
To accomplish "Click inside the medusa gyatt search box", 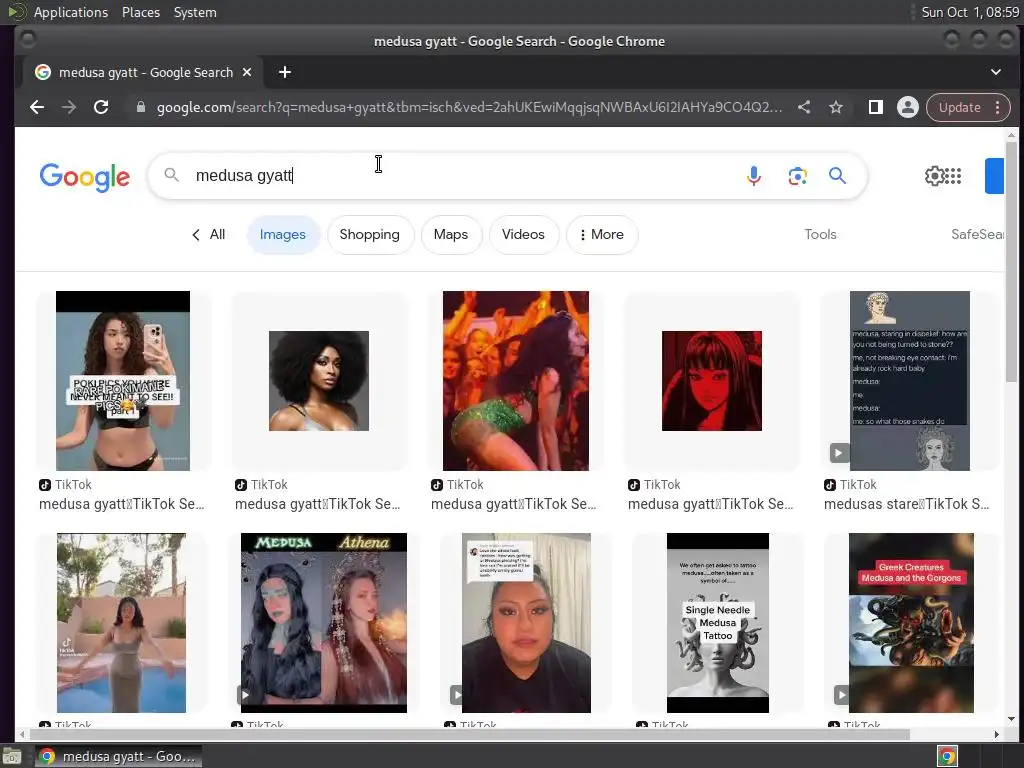I will coord(457,176).
